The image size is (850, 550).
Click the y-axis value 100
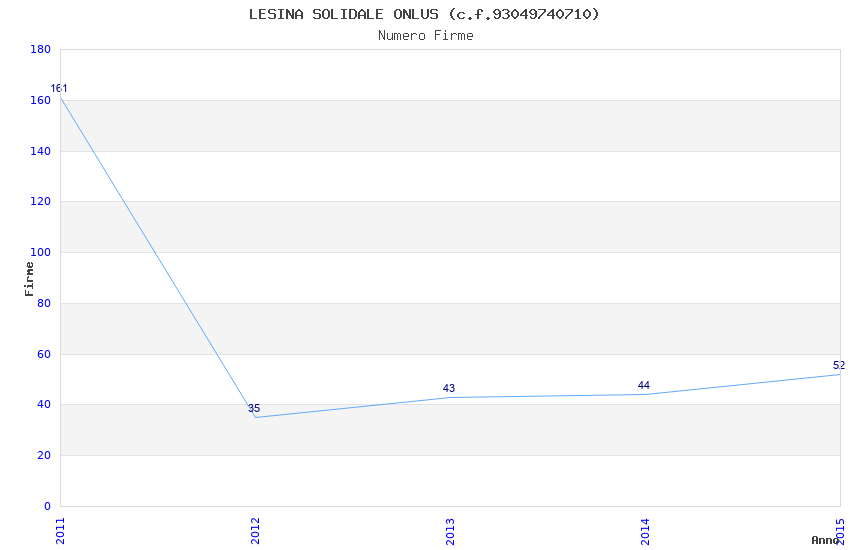pos(40,252)
